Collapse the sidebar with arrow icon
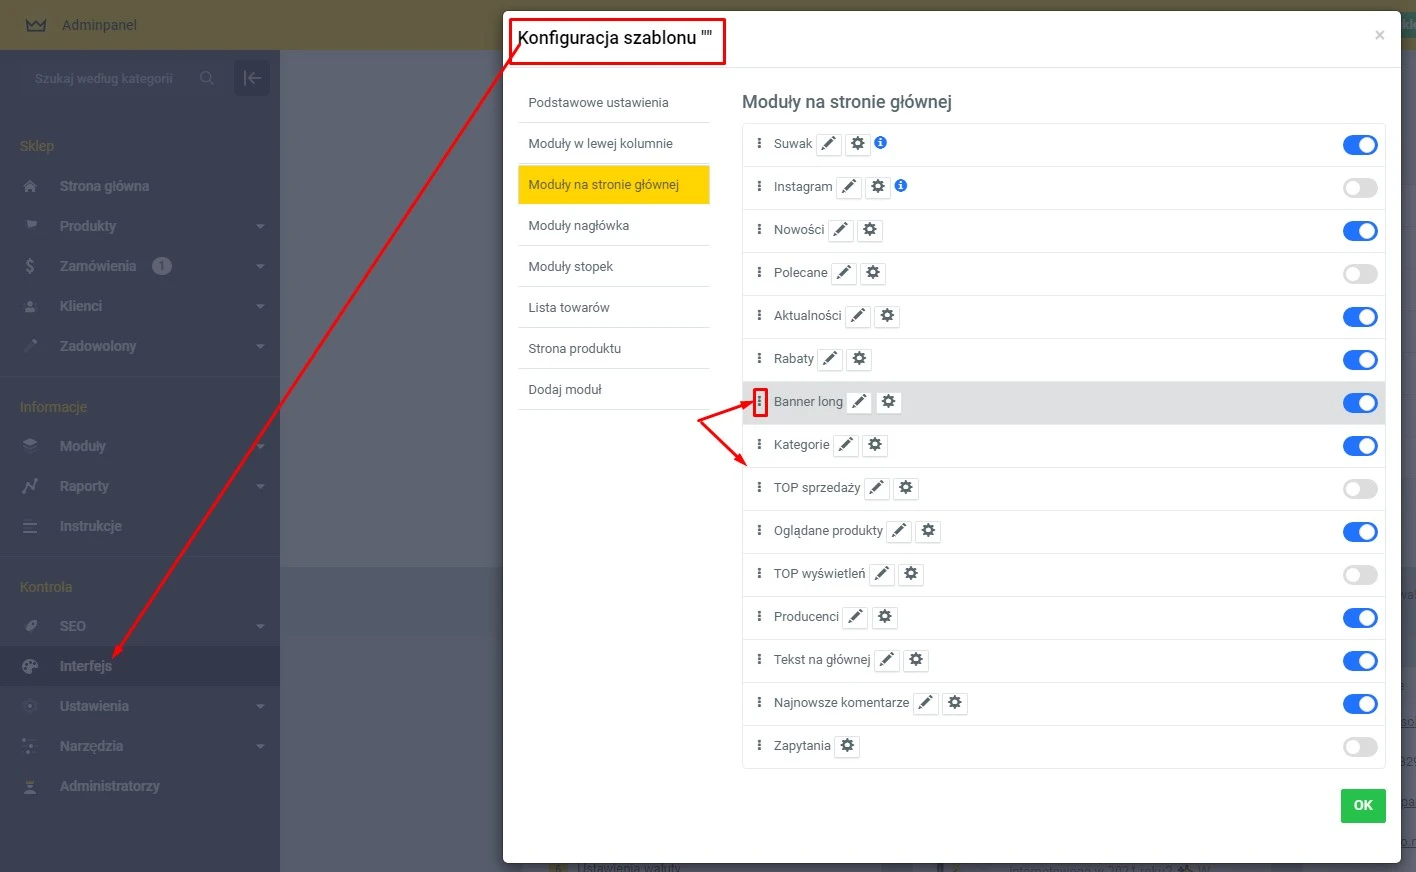1416x872 pixels. click(x=252, y=78)
